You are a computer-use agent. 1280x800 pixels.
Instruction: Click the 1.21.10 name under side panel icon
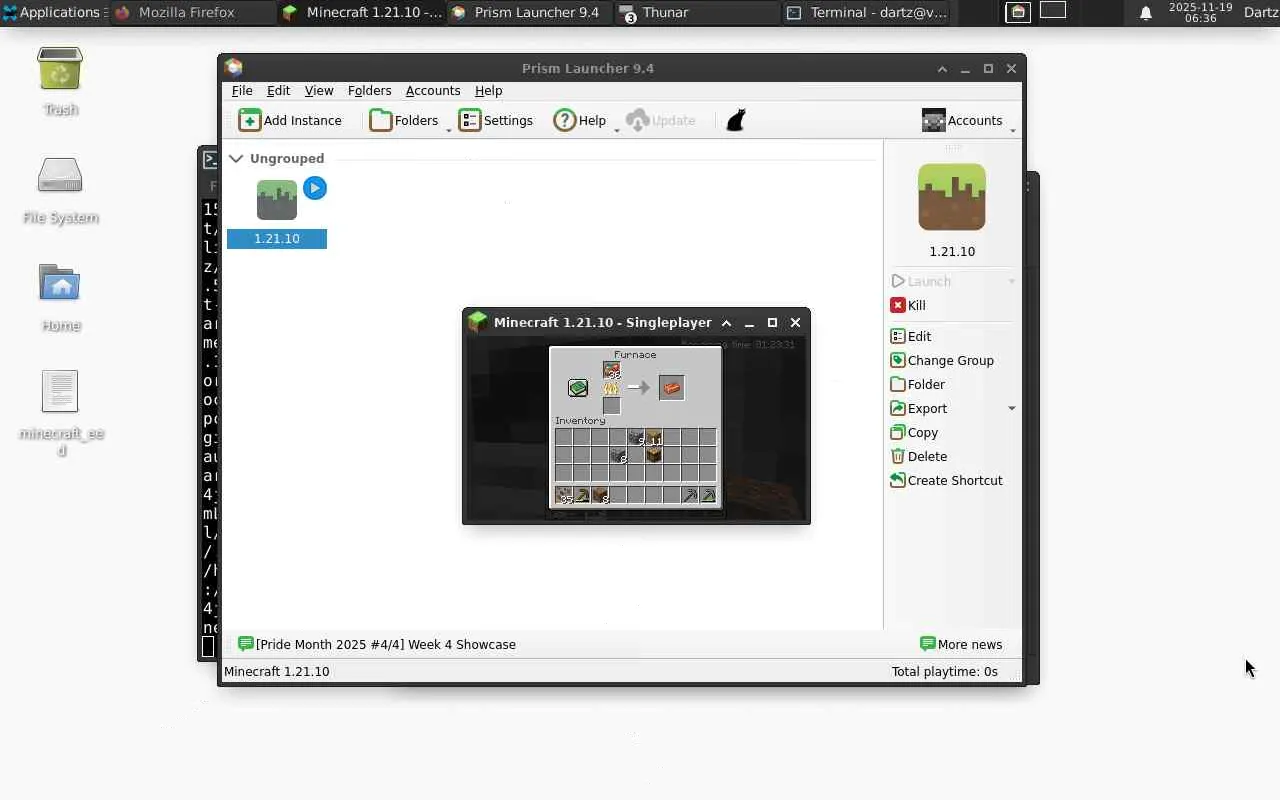pos(952,251)
